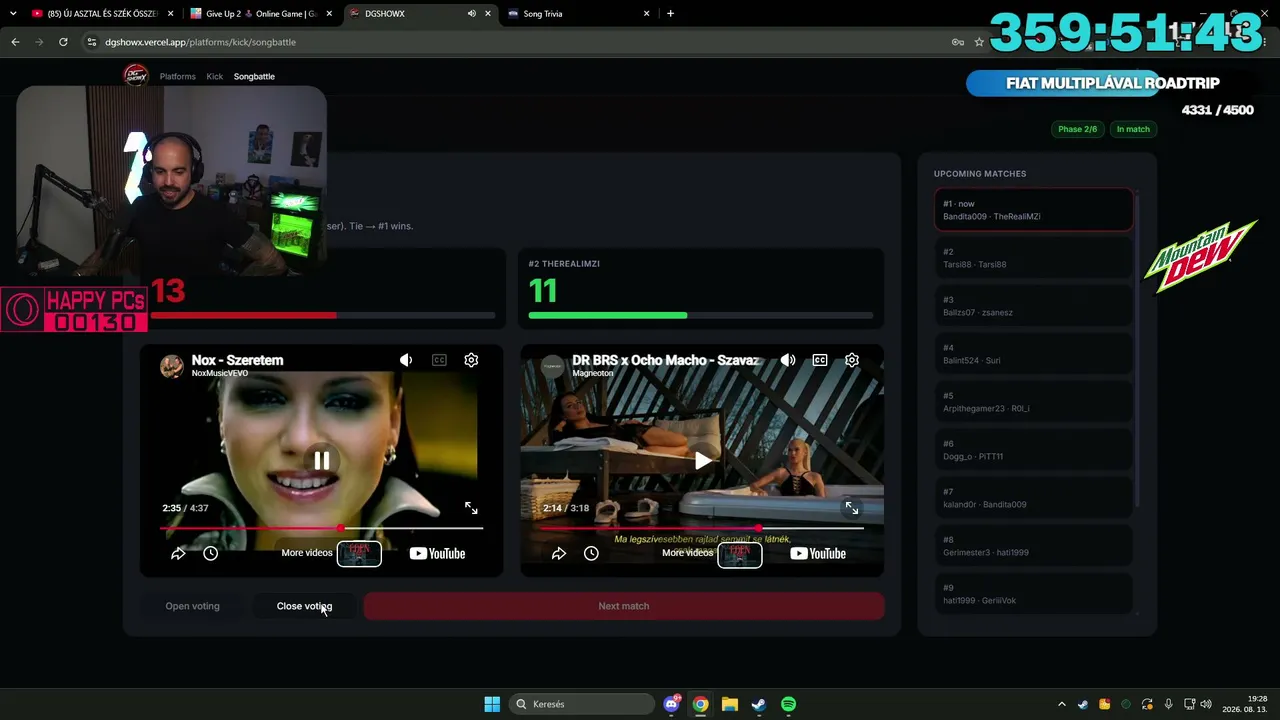Image resolution: width=1280 pixels, height=720 pixels.
Task: Open the Songbattle nav link
Action: [254, 76]
